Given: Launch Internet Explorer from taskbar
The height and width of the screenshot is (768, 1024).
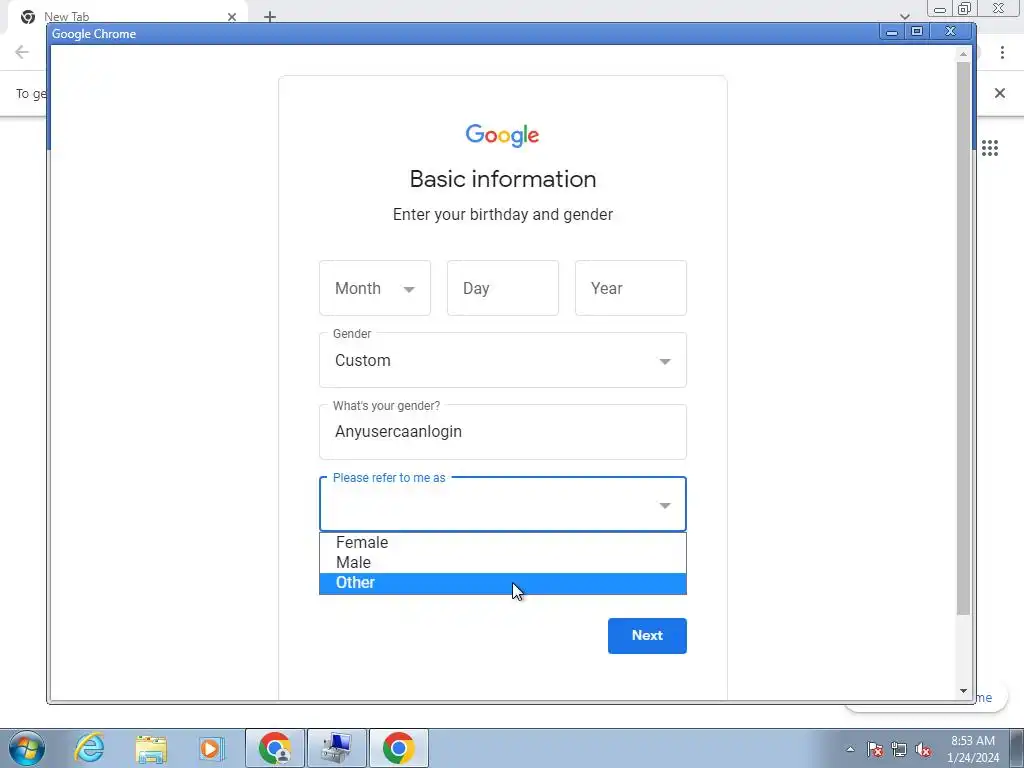Looking at the screenshot, I should 89,748.
